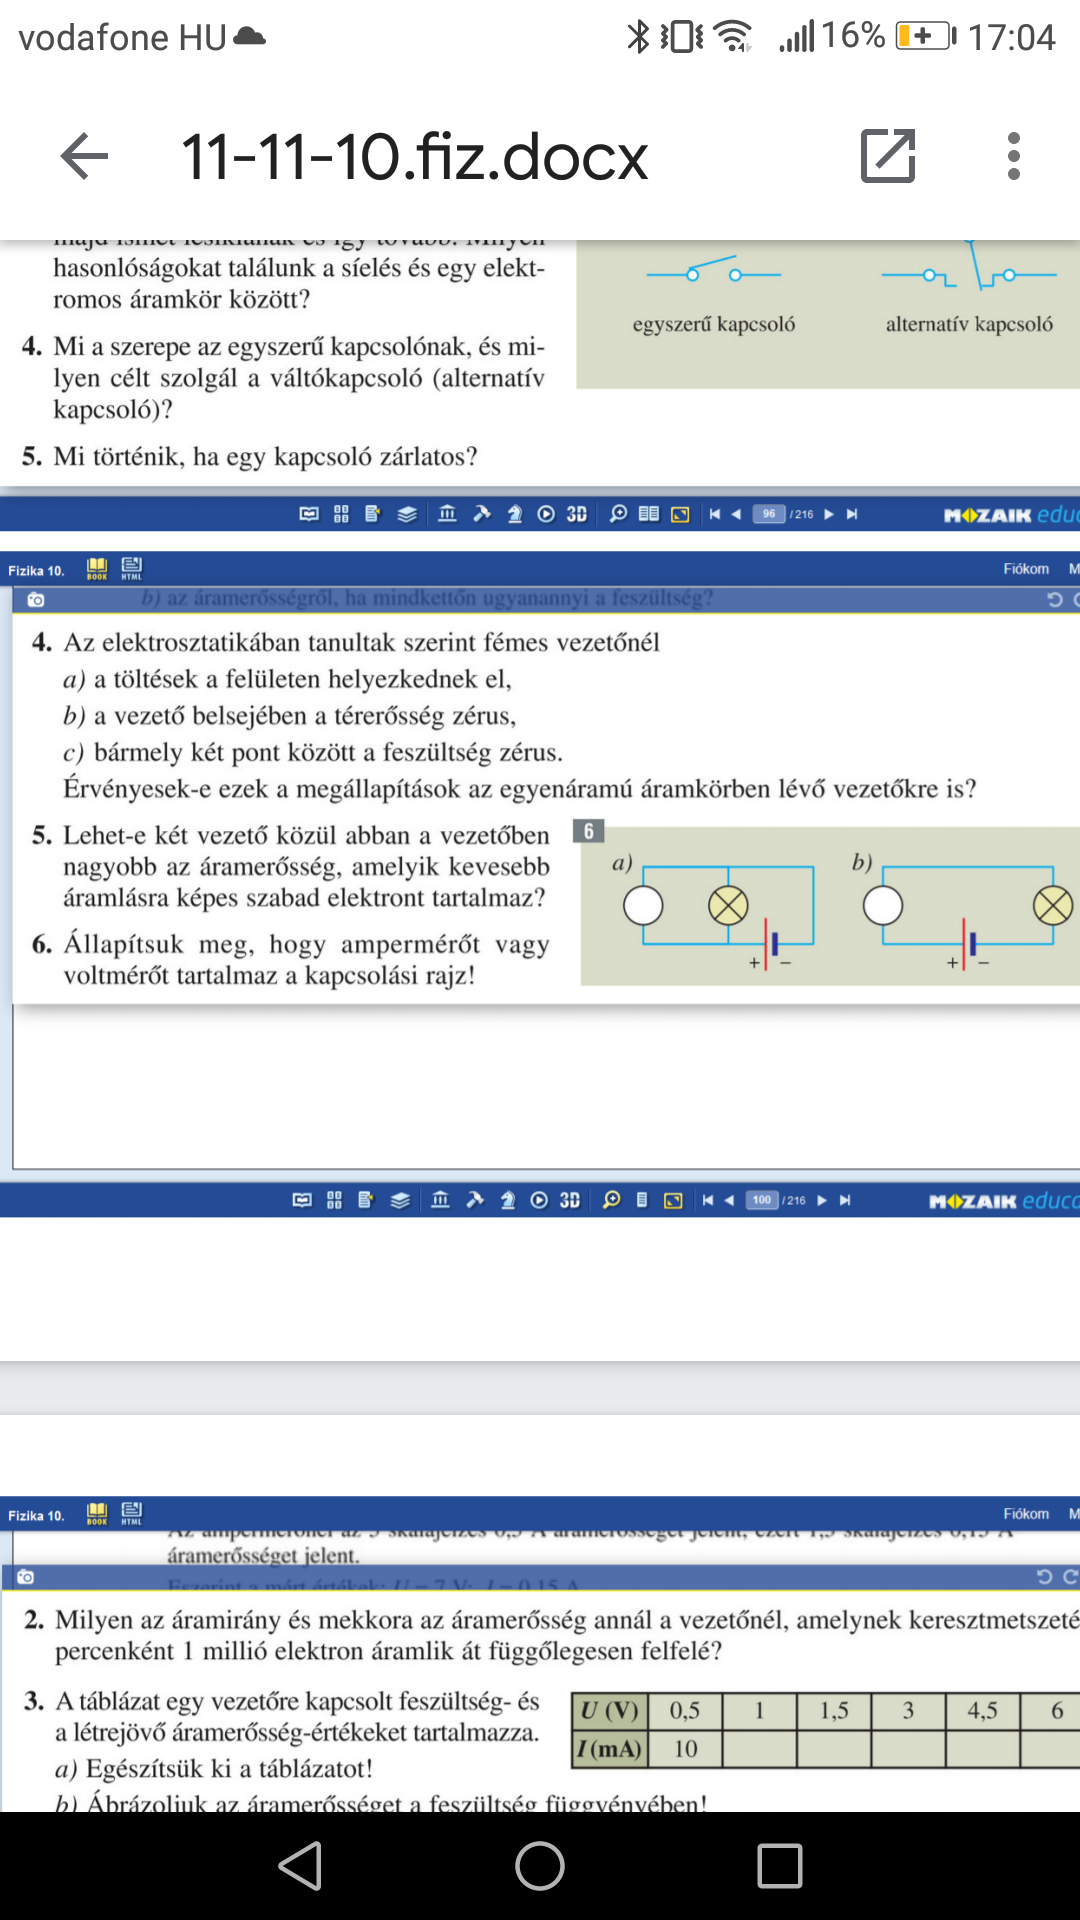
Task: Click the play circle icon in page 100 toolbar
Action: coord(539,1200)
